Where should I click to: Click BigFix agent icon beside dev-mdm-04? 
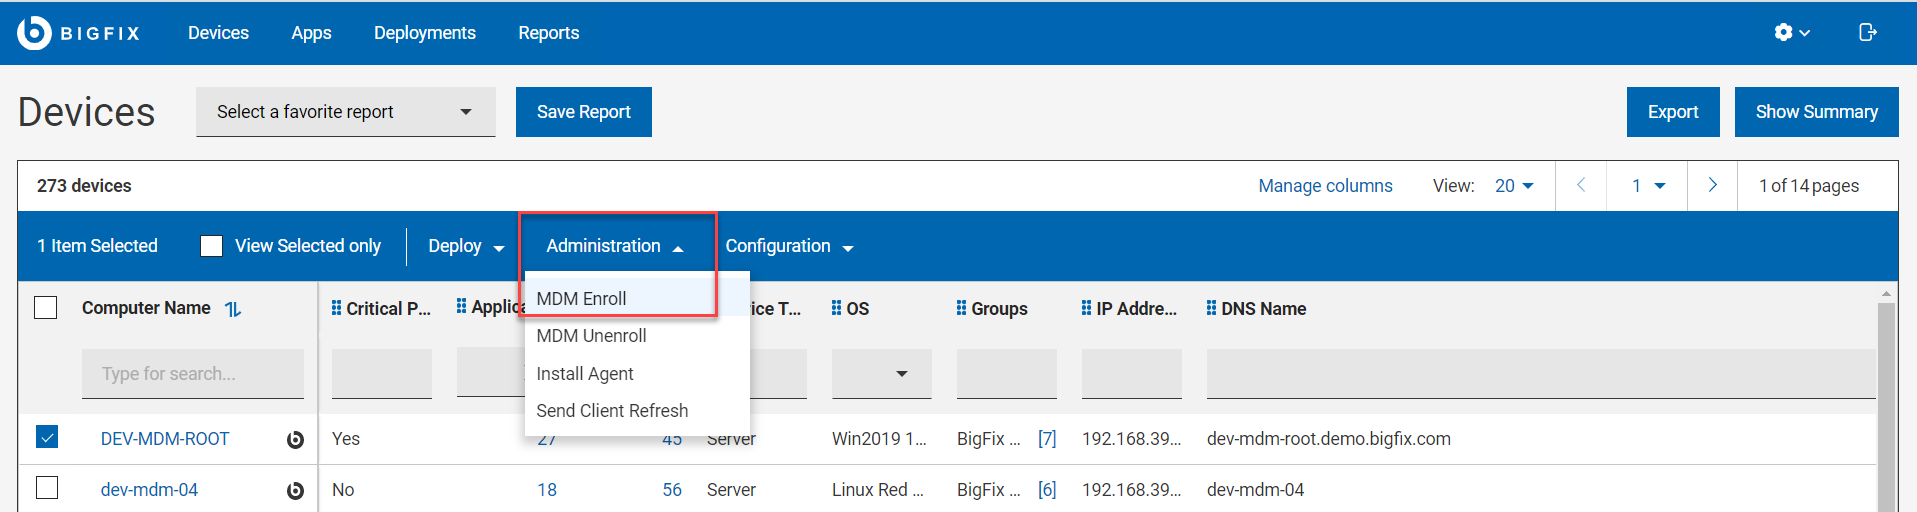coord(295,490)
